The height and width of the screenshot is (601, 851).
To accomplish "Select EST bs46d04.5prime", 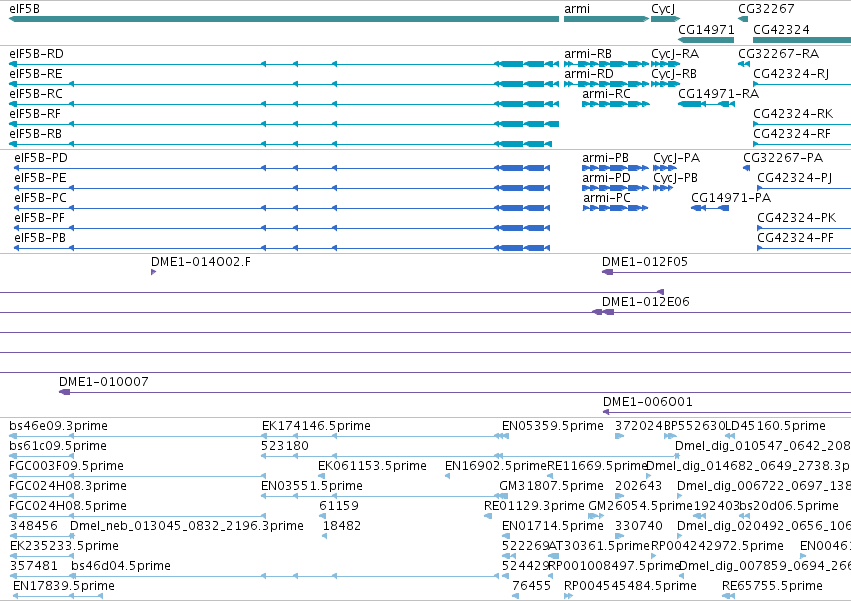I will tap(286, 576).
